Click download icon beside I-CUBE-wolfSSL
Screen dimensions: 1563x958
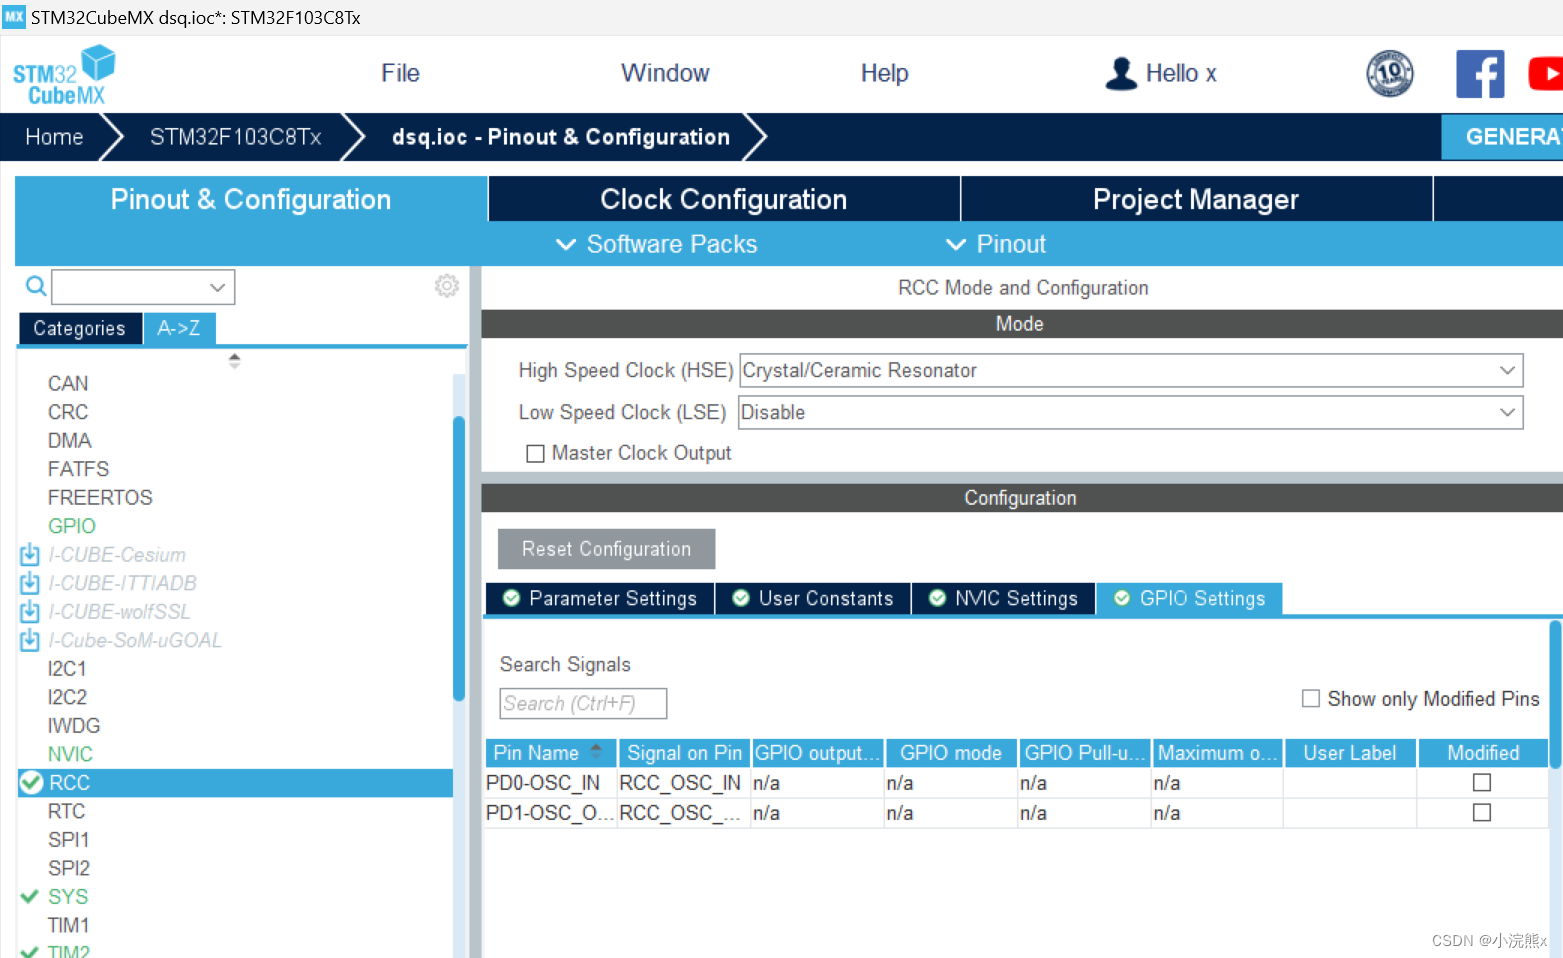click(30, 611)
